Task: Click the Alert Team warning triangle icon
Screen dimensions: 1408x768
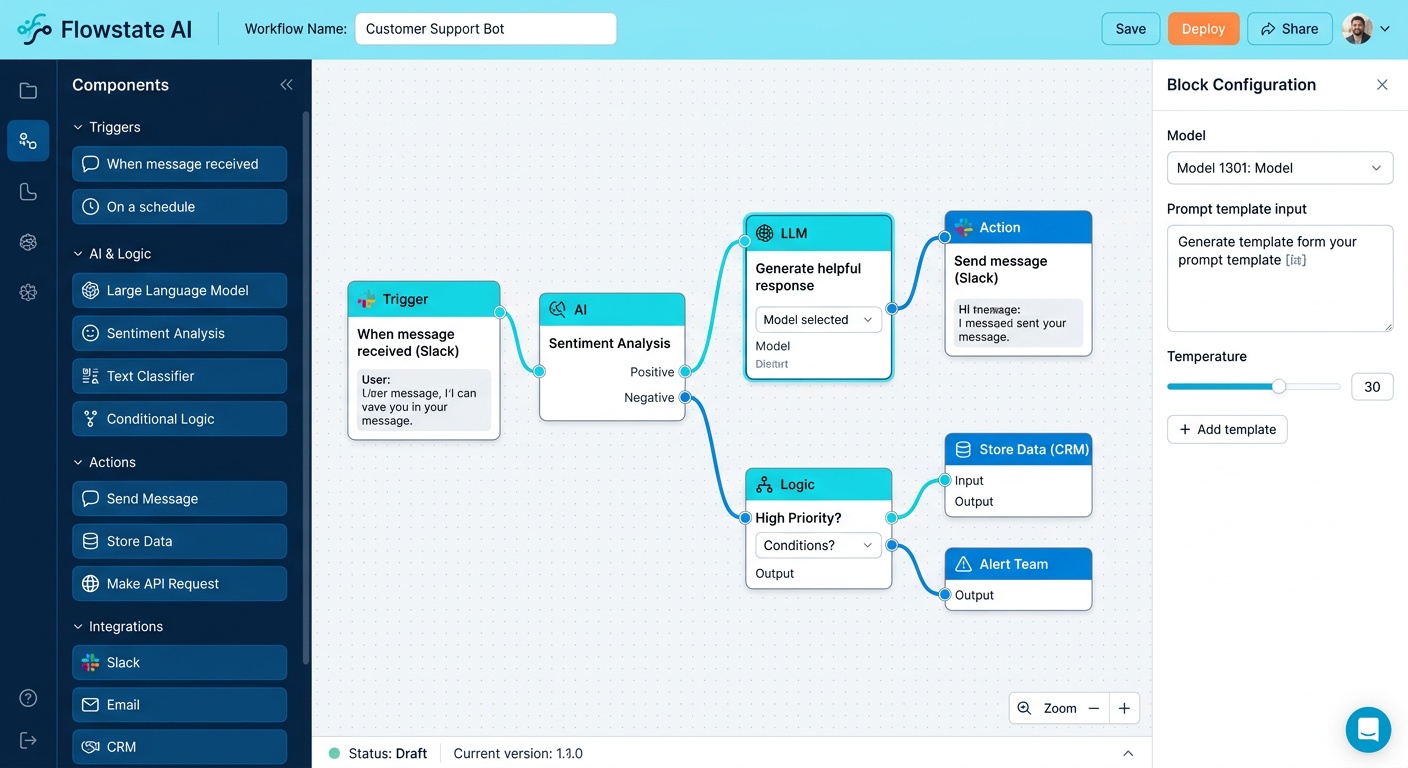Action: tap(963, 564)
